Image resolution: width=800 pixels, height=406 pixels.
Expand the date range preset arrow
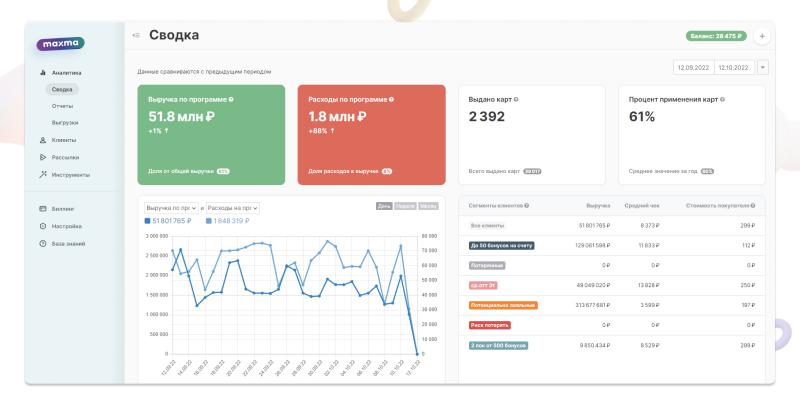pos(763,67)
